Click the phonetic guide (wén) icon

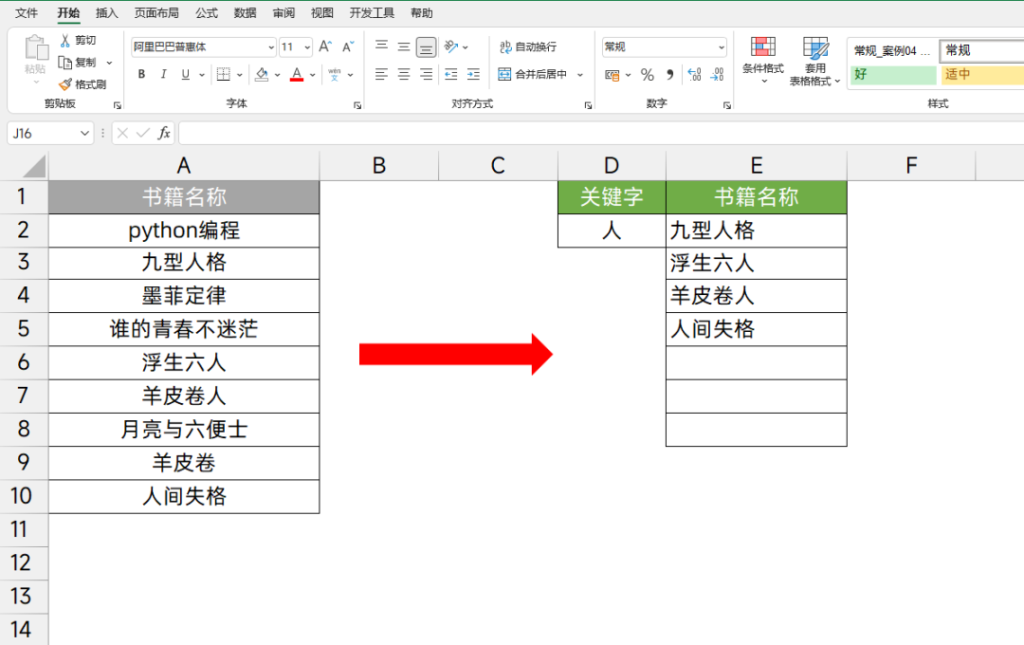tap(334, 74)
